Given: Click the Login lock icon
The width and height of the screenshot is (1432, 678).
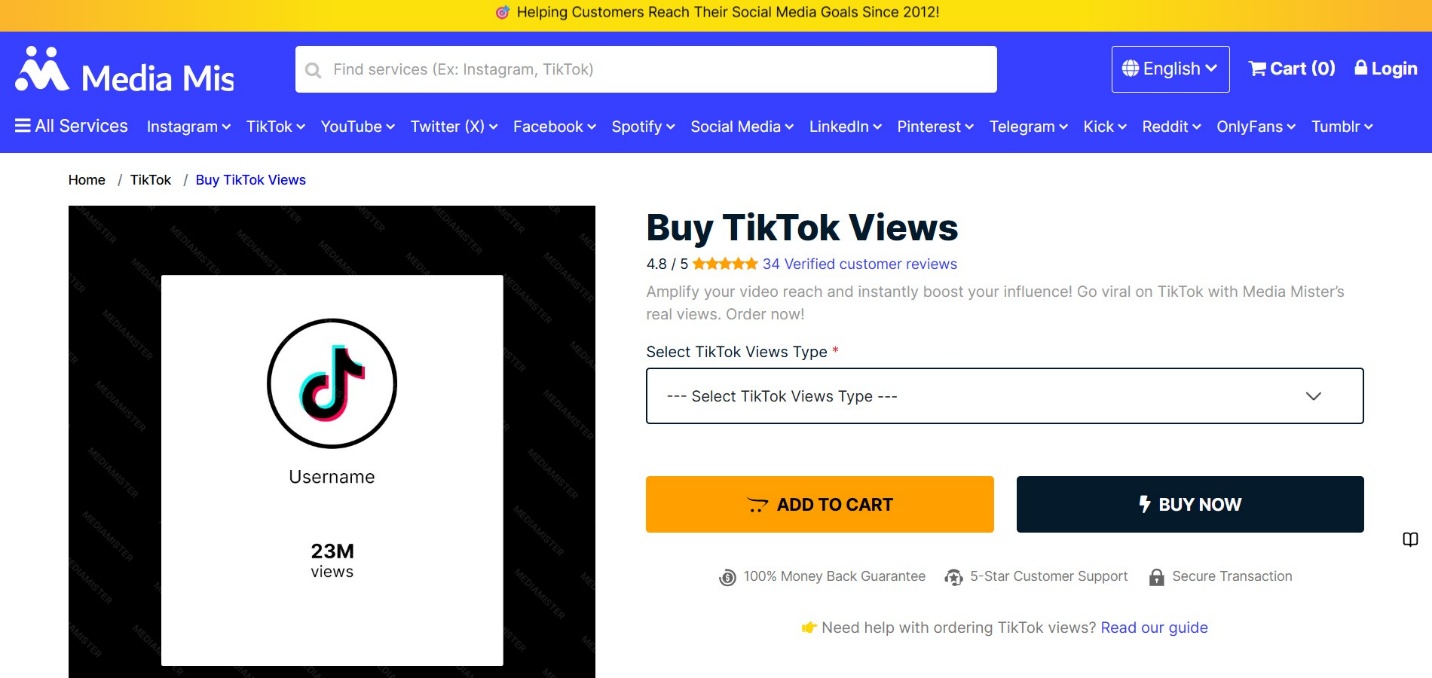Looking at the screenshot, I should point(1361,68).
